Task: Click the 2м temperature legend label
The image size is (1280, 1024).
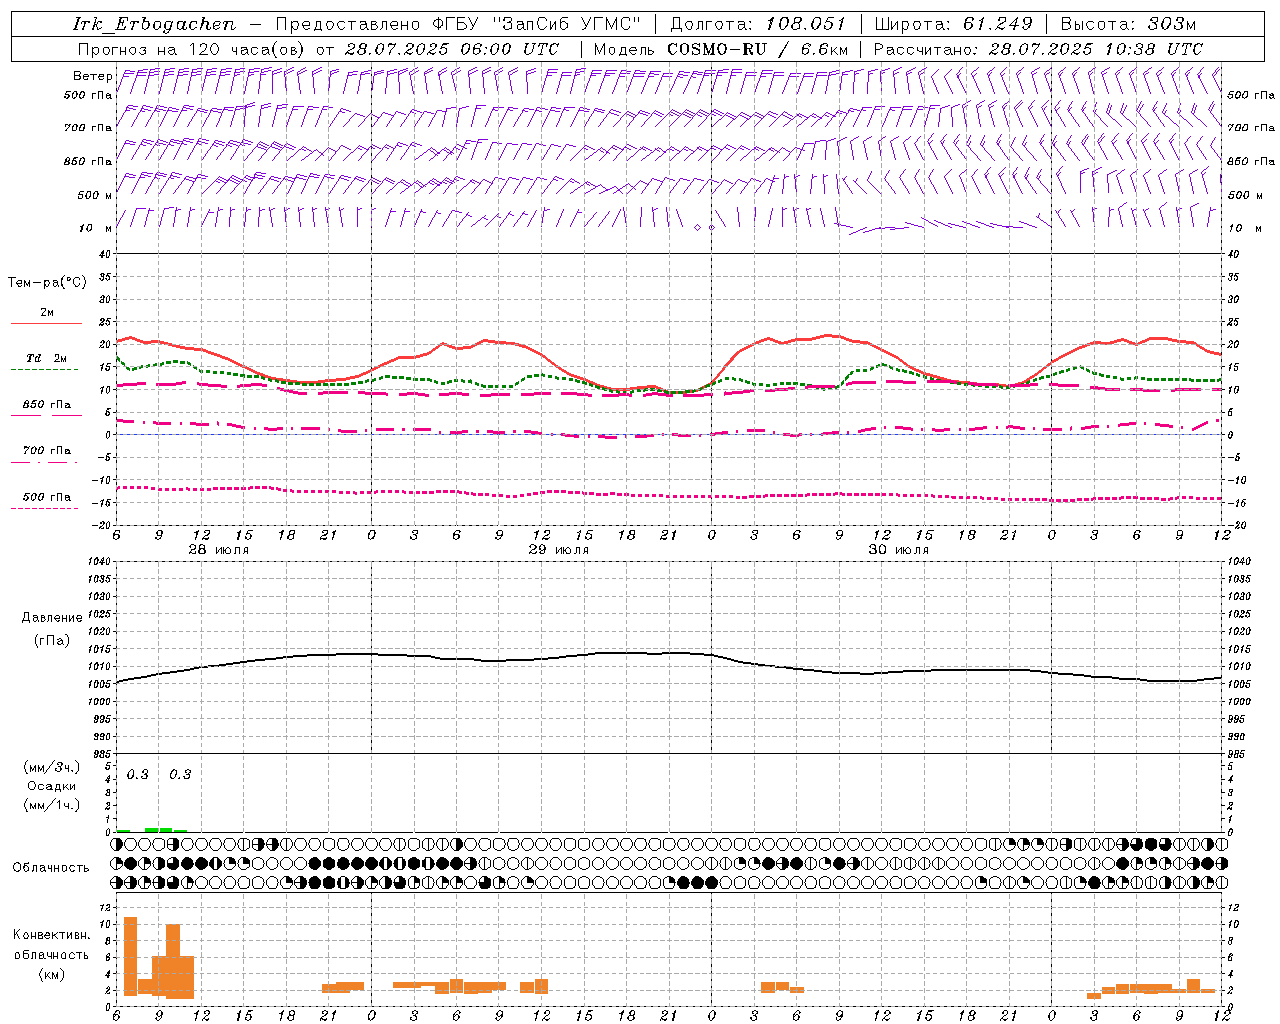Action: coord(47,313)
